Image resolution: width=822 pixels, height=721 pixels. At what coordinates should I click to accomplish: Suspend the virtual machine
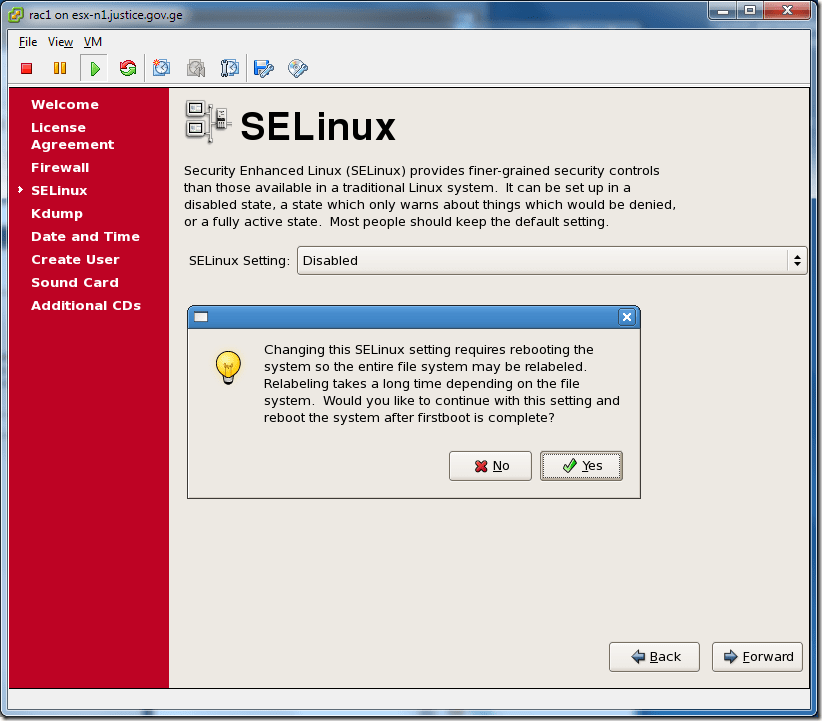[60, 68]
